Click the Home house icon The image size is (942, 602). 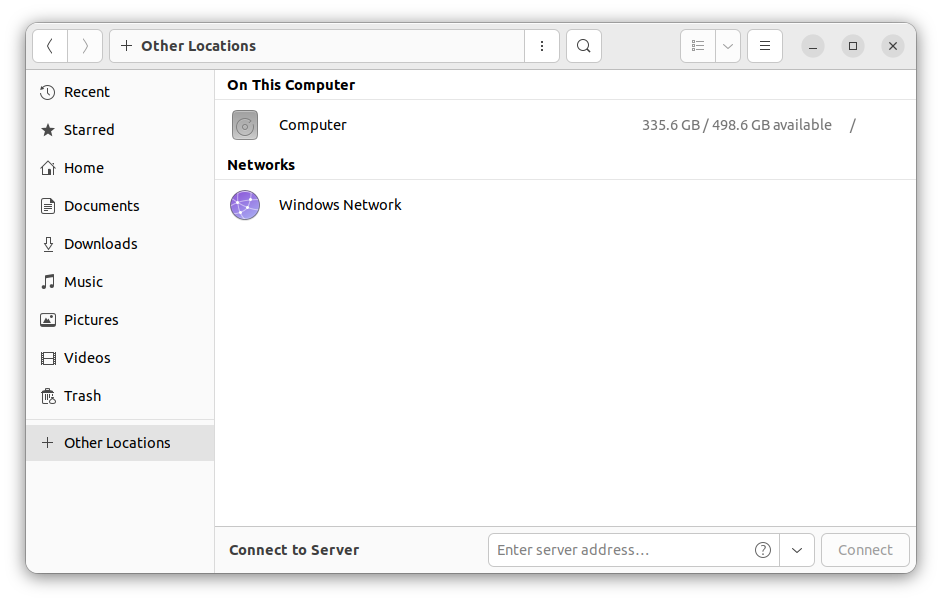tap(47, 168)
